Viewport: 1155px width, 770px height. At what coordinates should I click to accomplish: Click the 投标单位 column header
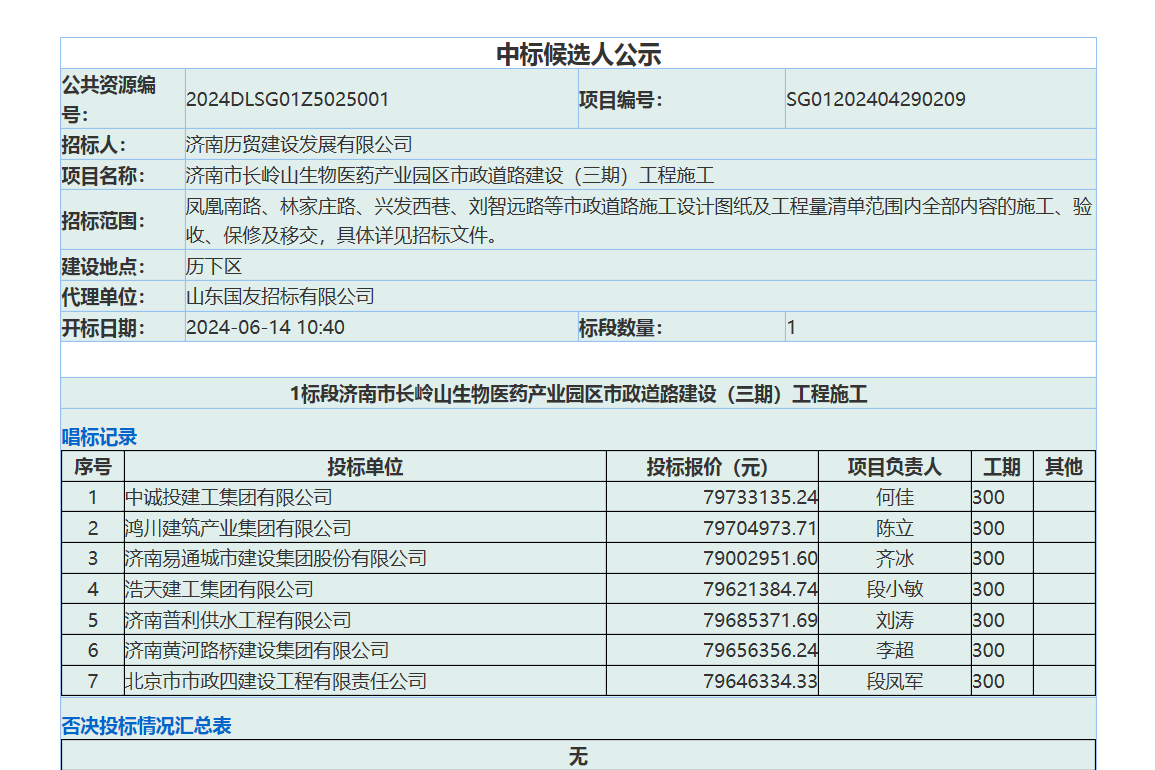(x=365, y=466)
